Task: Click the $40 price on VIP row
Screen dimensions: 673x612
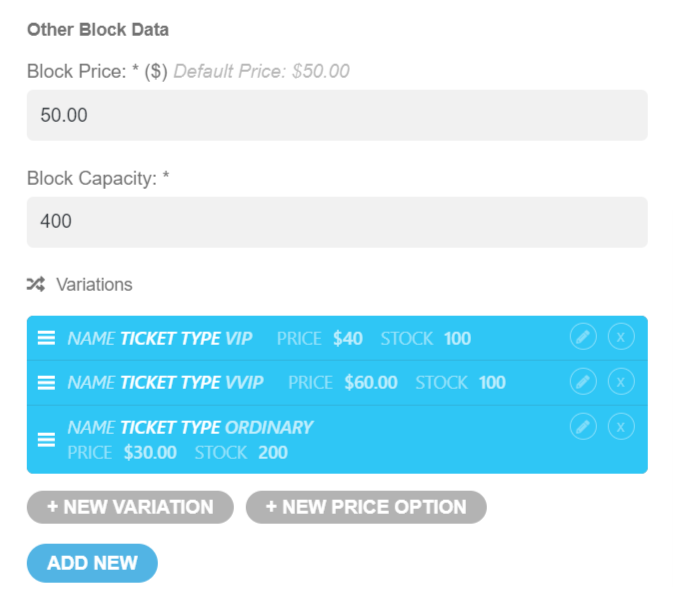Action: click(348, 339)
